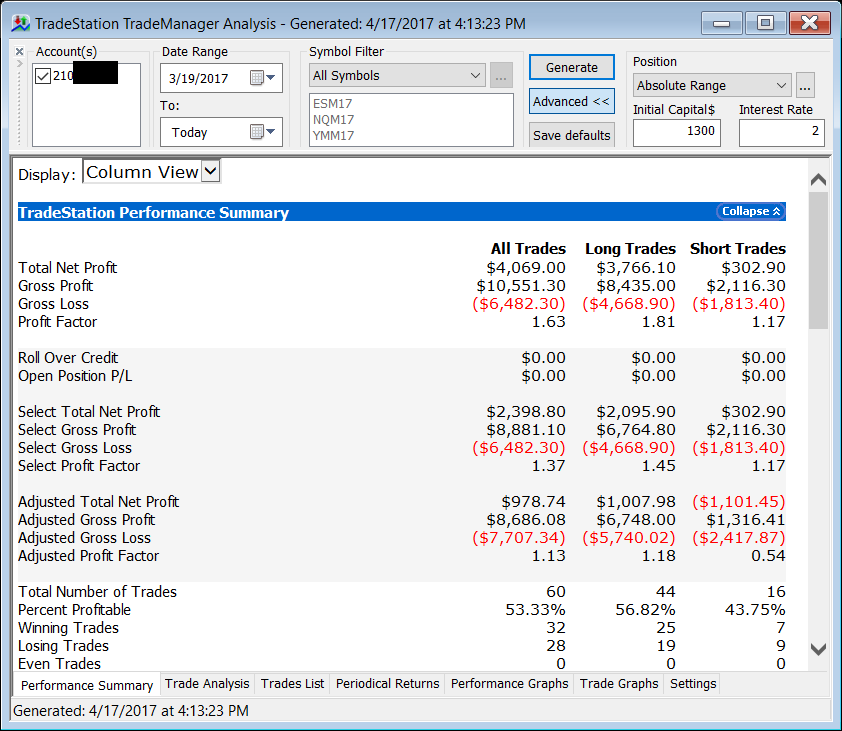The width and height of the screenshot is (842, 731).
Task: Click the Advanced << button
Action: (x=571, y=101)
